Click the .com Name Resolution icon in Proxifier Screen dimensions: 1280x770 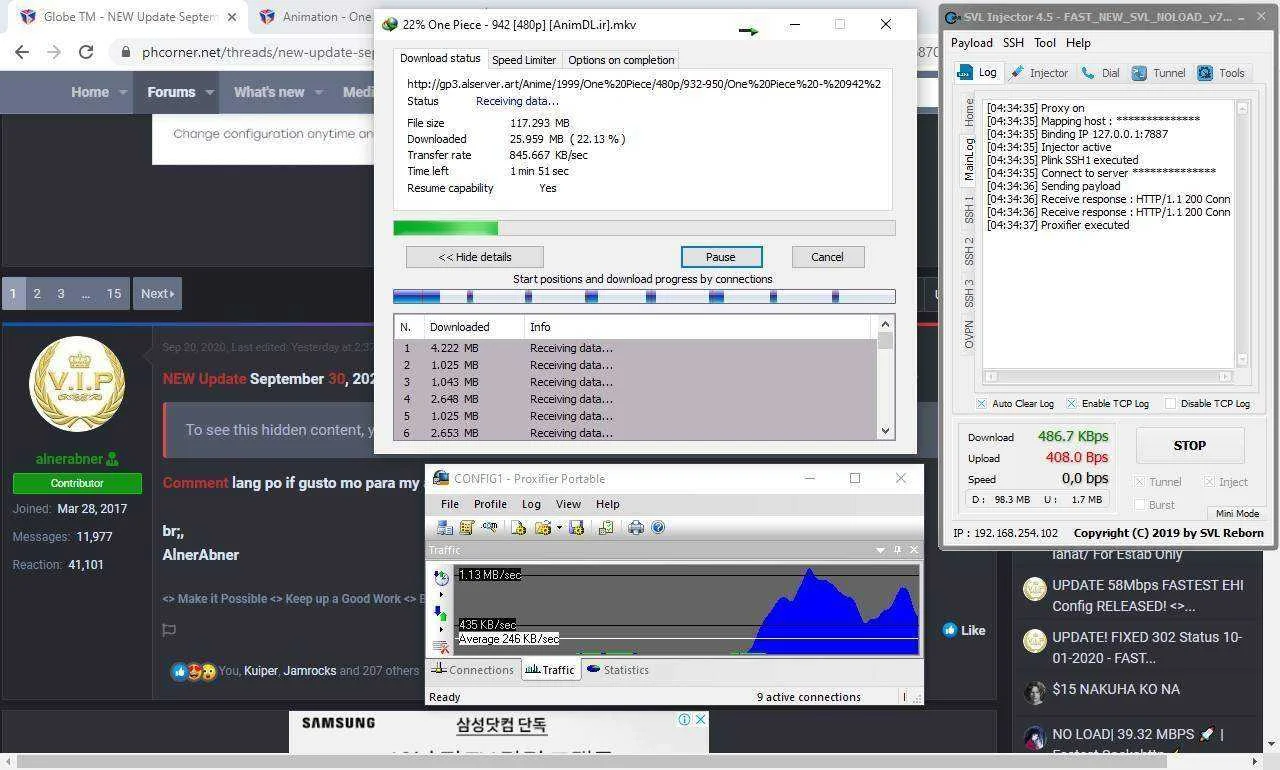[x=489, y=528]
